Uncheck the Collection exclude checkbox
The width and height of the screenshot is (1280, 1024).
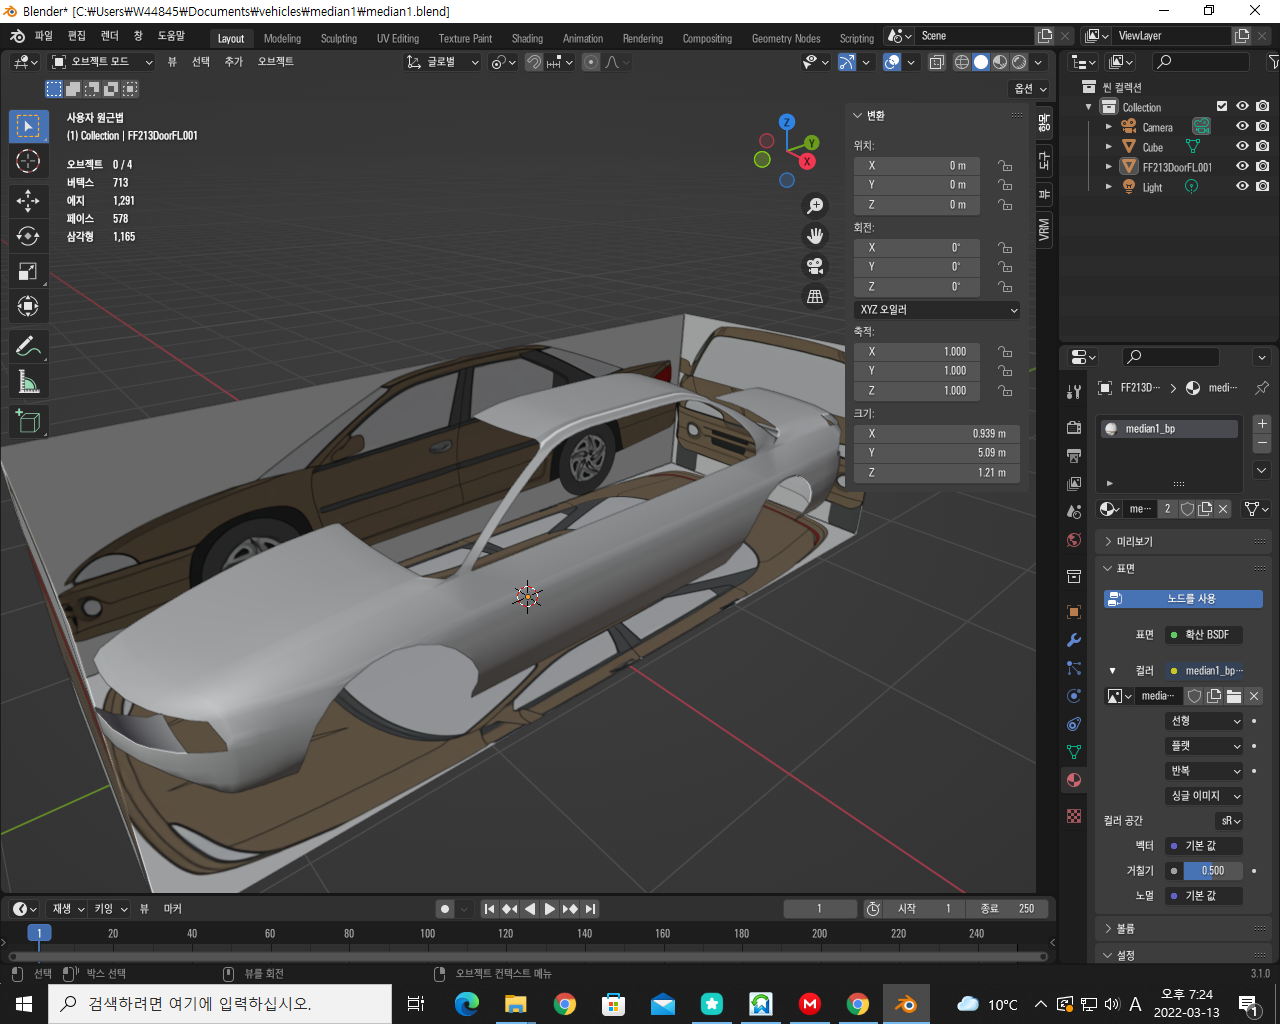[x=1221, y=106]
